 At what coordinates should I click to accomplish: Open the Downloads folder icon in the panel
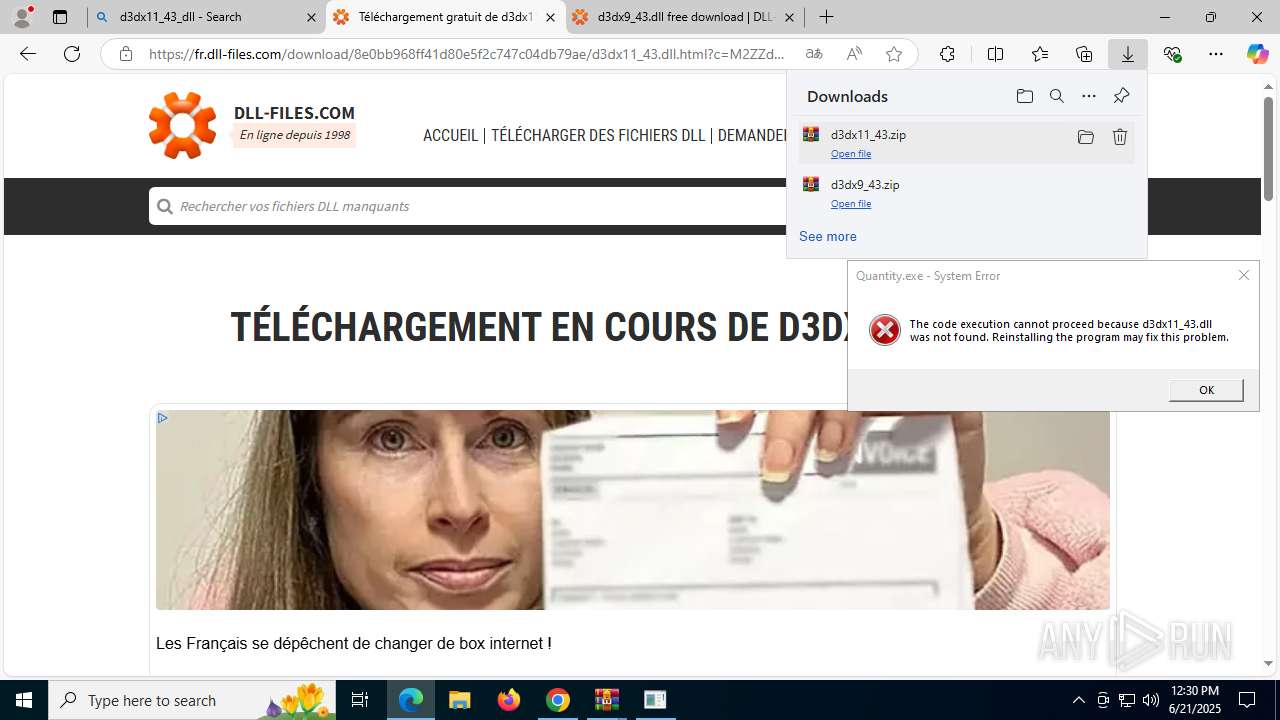click(x=1024, y=96)
